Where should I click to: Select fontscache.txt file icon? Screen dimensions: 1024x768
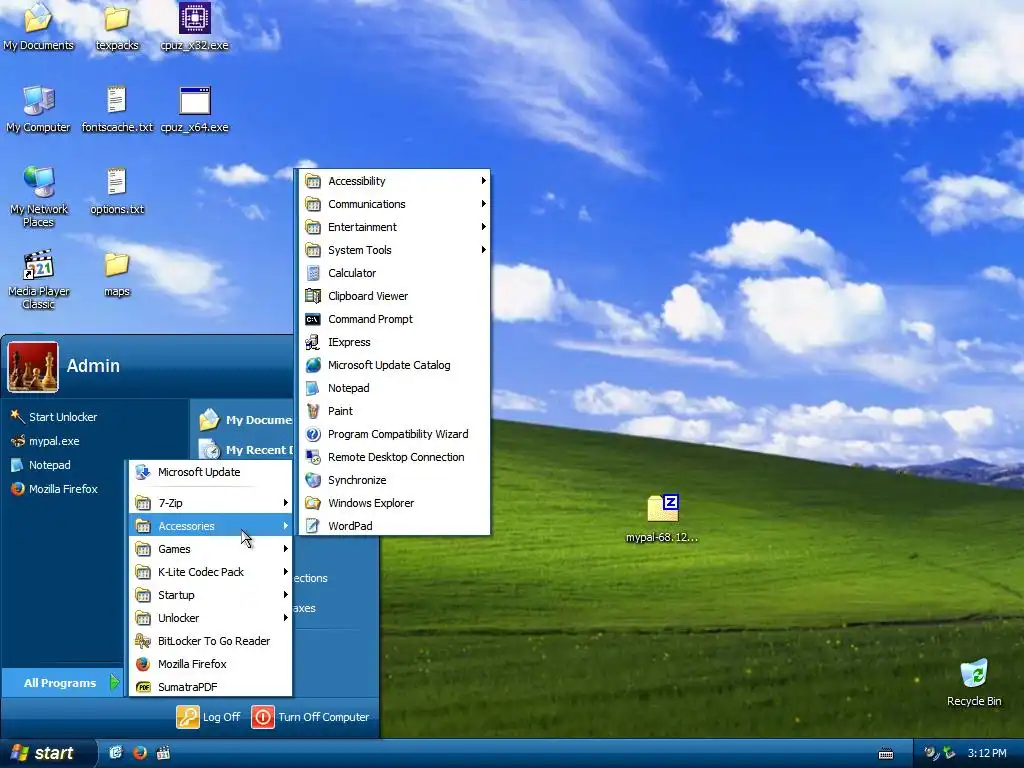117,109
